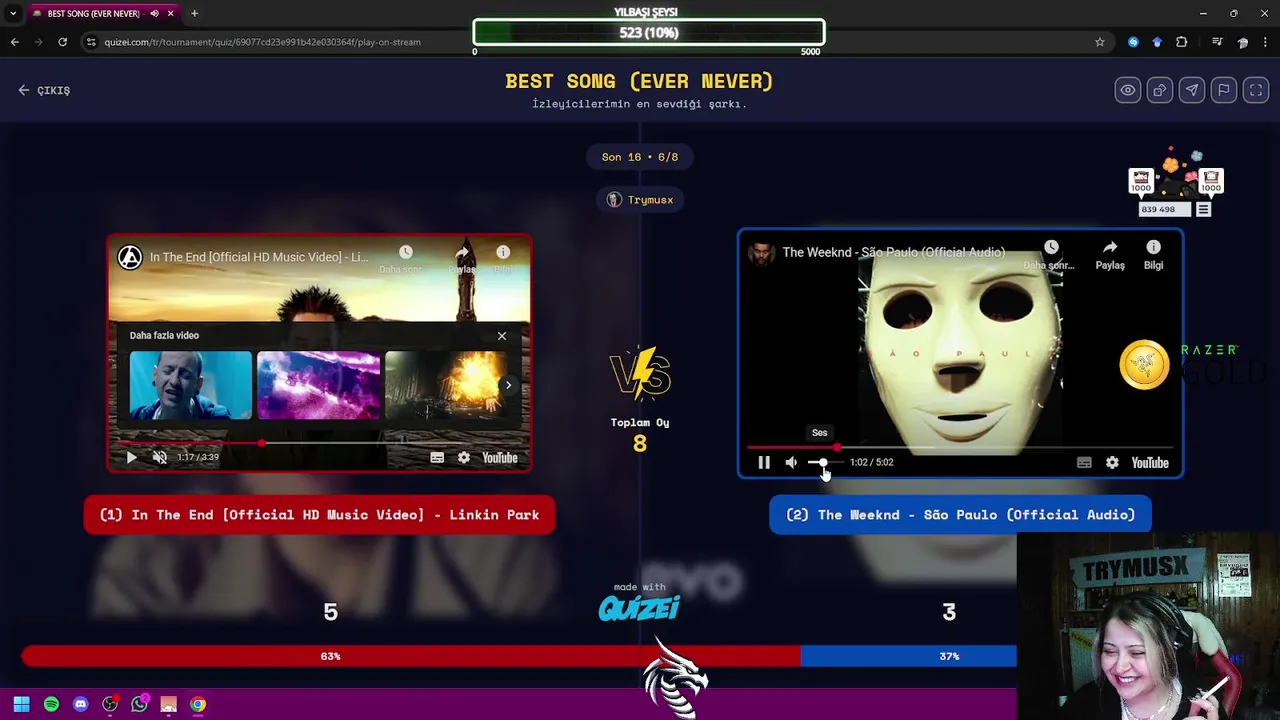This screenshot has width=1280, height=720.
Task: Click the blue house-shaped extension icon
Action: click(1157, 42)
